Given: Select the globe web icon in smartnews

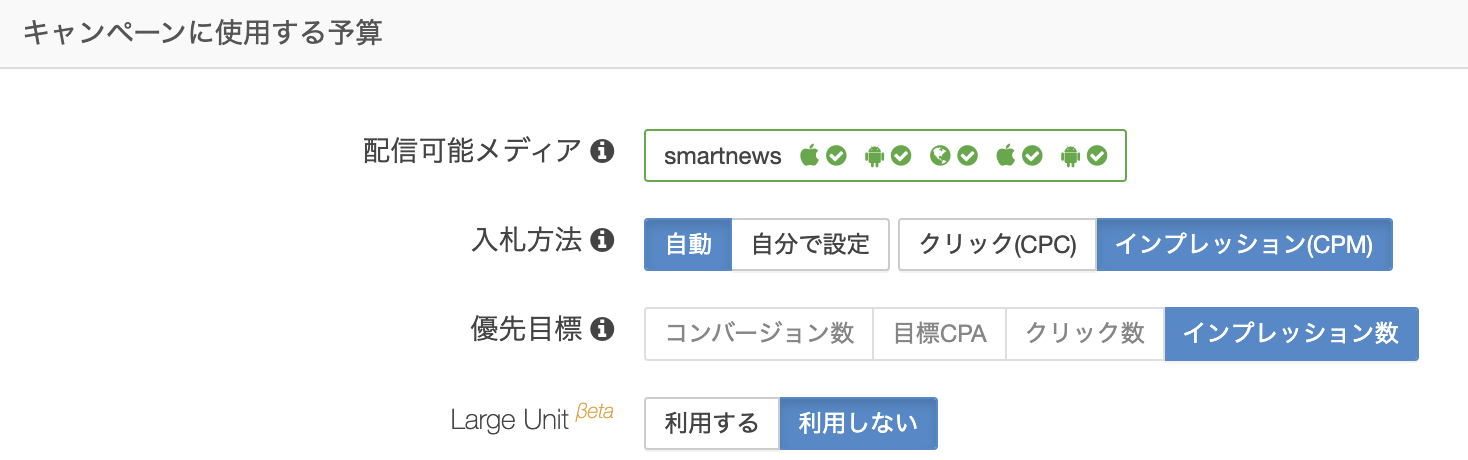Looking at the screenshot, I should coord(939,156).
